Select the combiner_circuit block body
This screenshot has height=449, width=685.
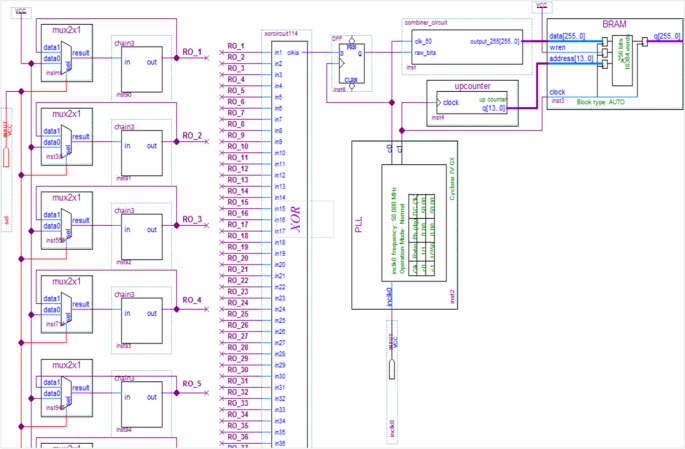click(x=467, y=47)
